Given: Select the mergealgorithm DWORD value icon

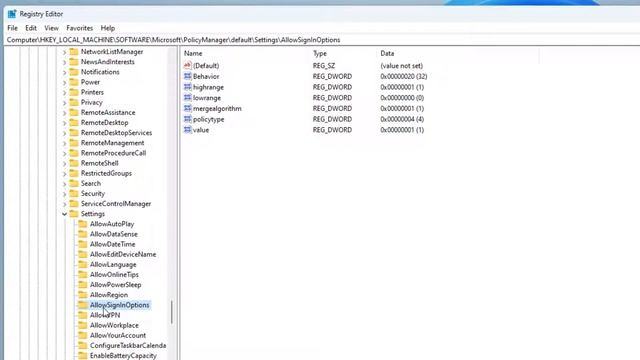Looking at the screenshot, I should pyautogui.click(x=187, y=108).
